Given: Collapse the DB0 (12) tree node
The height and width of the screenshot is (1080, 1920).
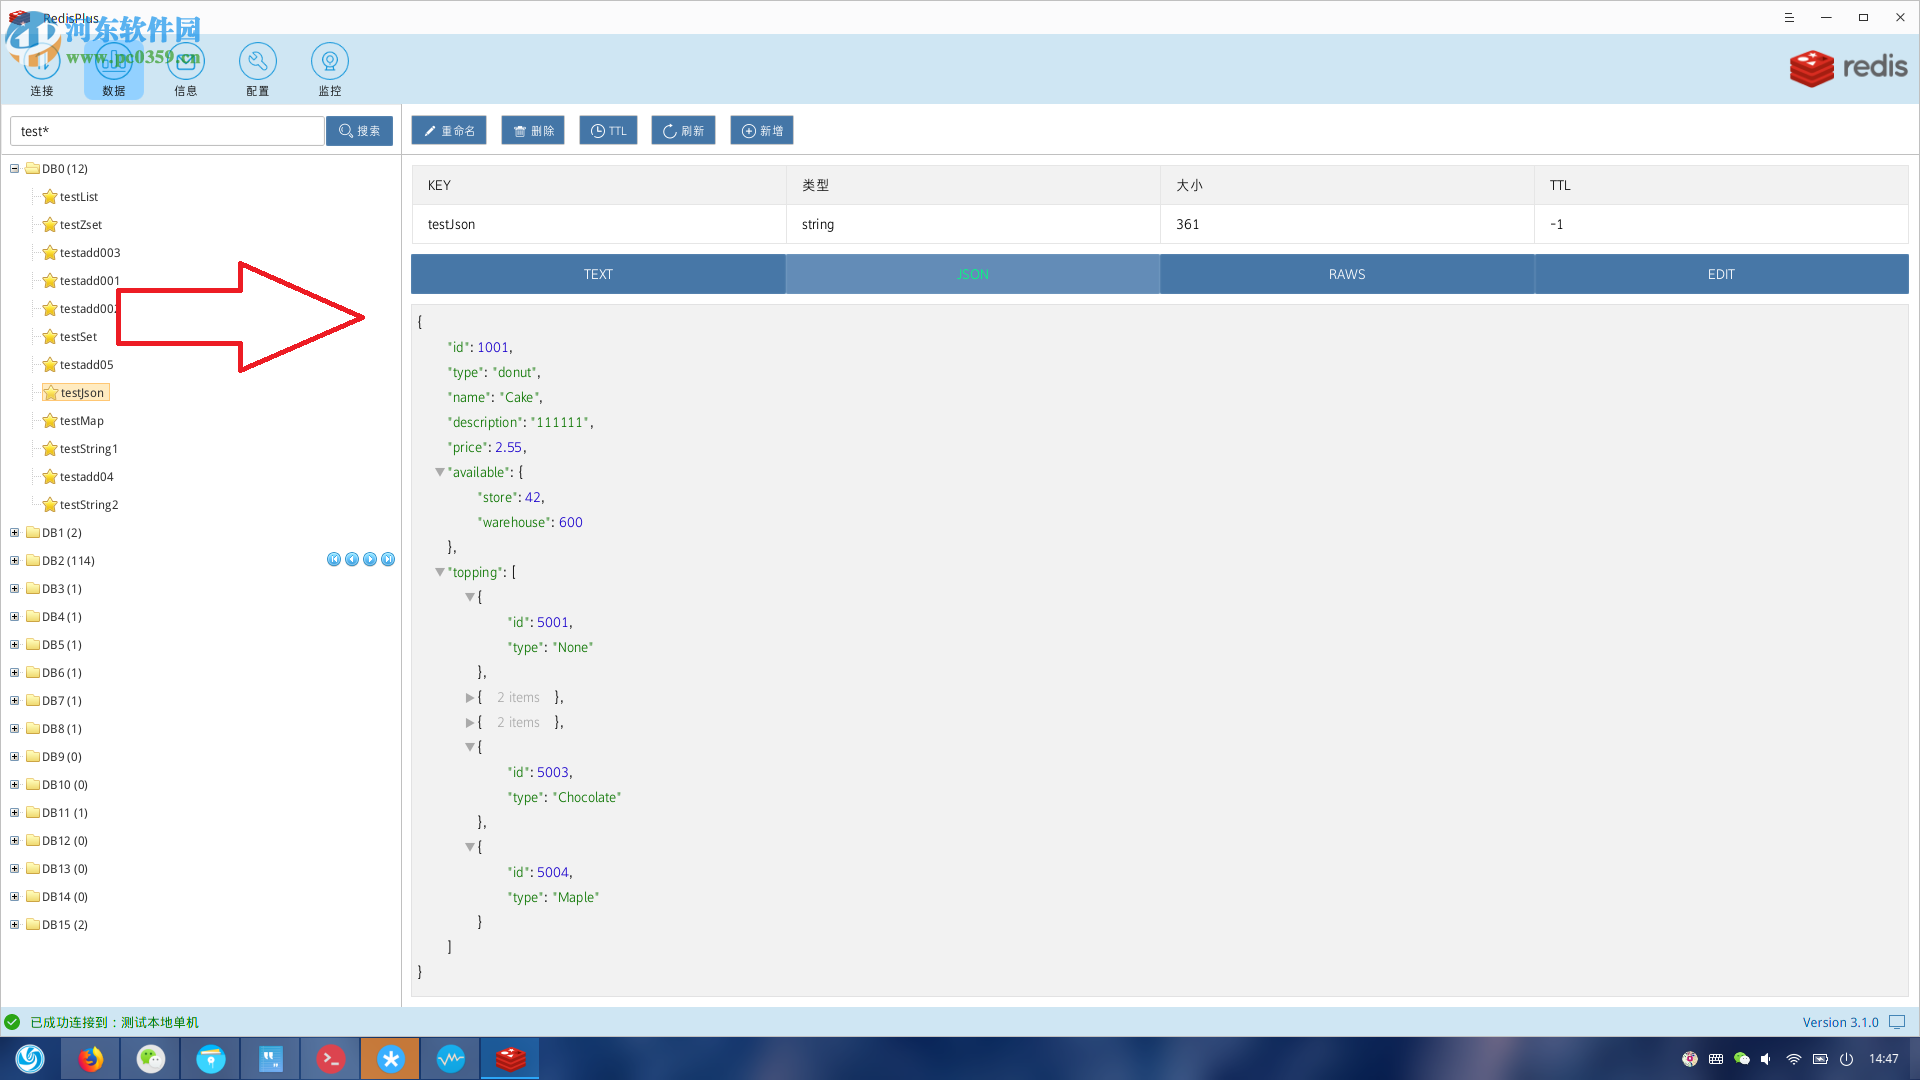Looking at the screenshot, I should (14, 168).
